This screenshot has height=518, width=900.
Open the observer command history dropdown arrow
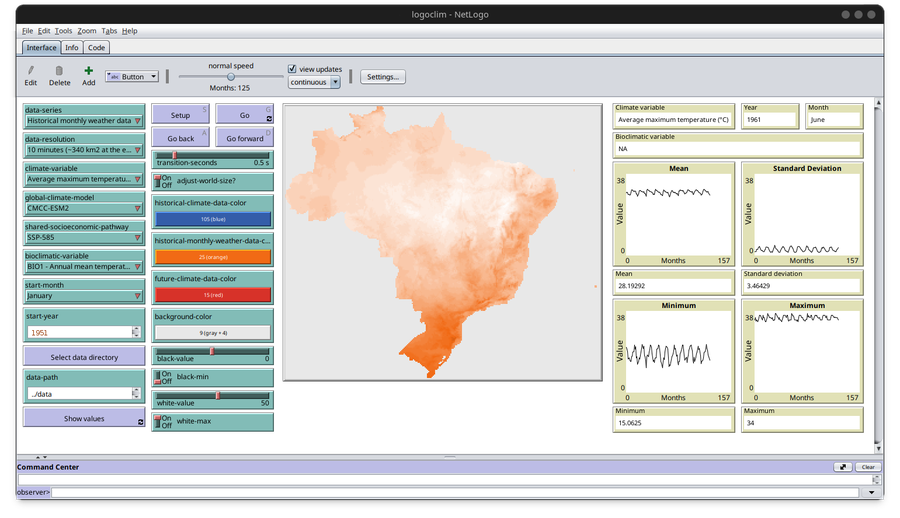[x=871, y=492]
